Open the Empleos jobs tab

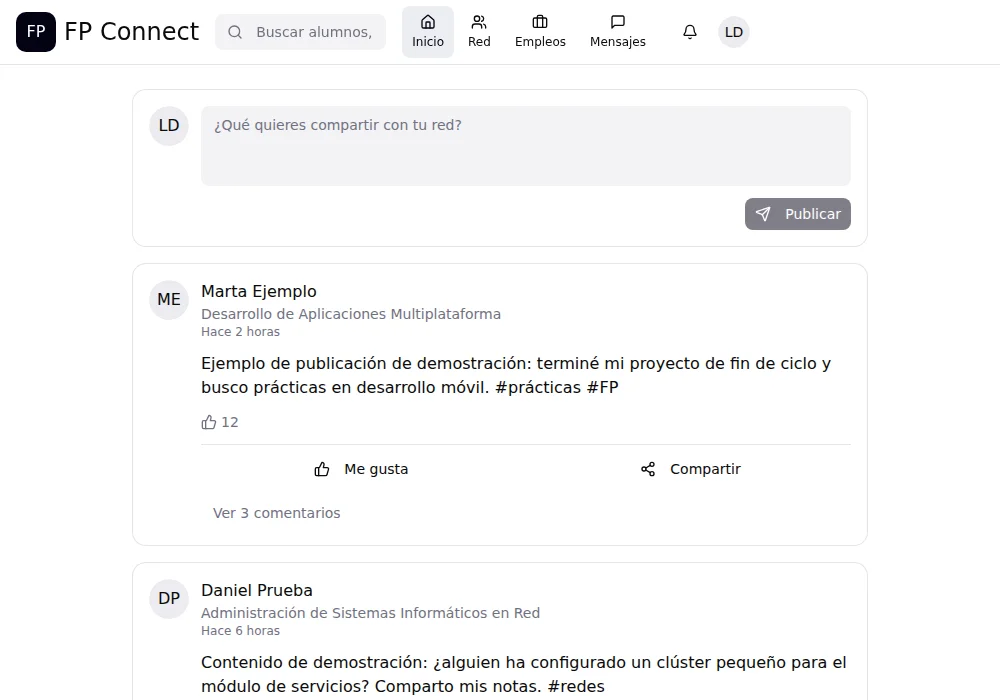tap(540, 32)
